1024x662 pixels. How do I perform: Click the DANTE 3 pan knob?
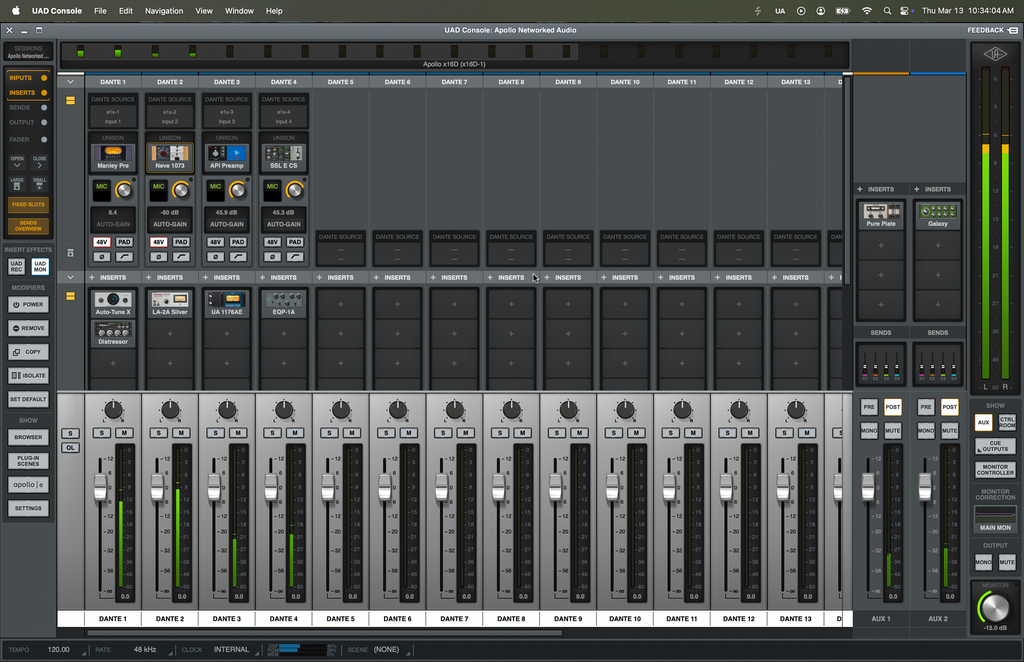[x=227, y=410]
